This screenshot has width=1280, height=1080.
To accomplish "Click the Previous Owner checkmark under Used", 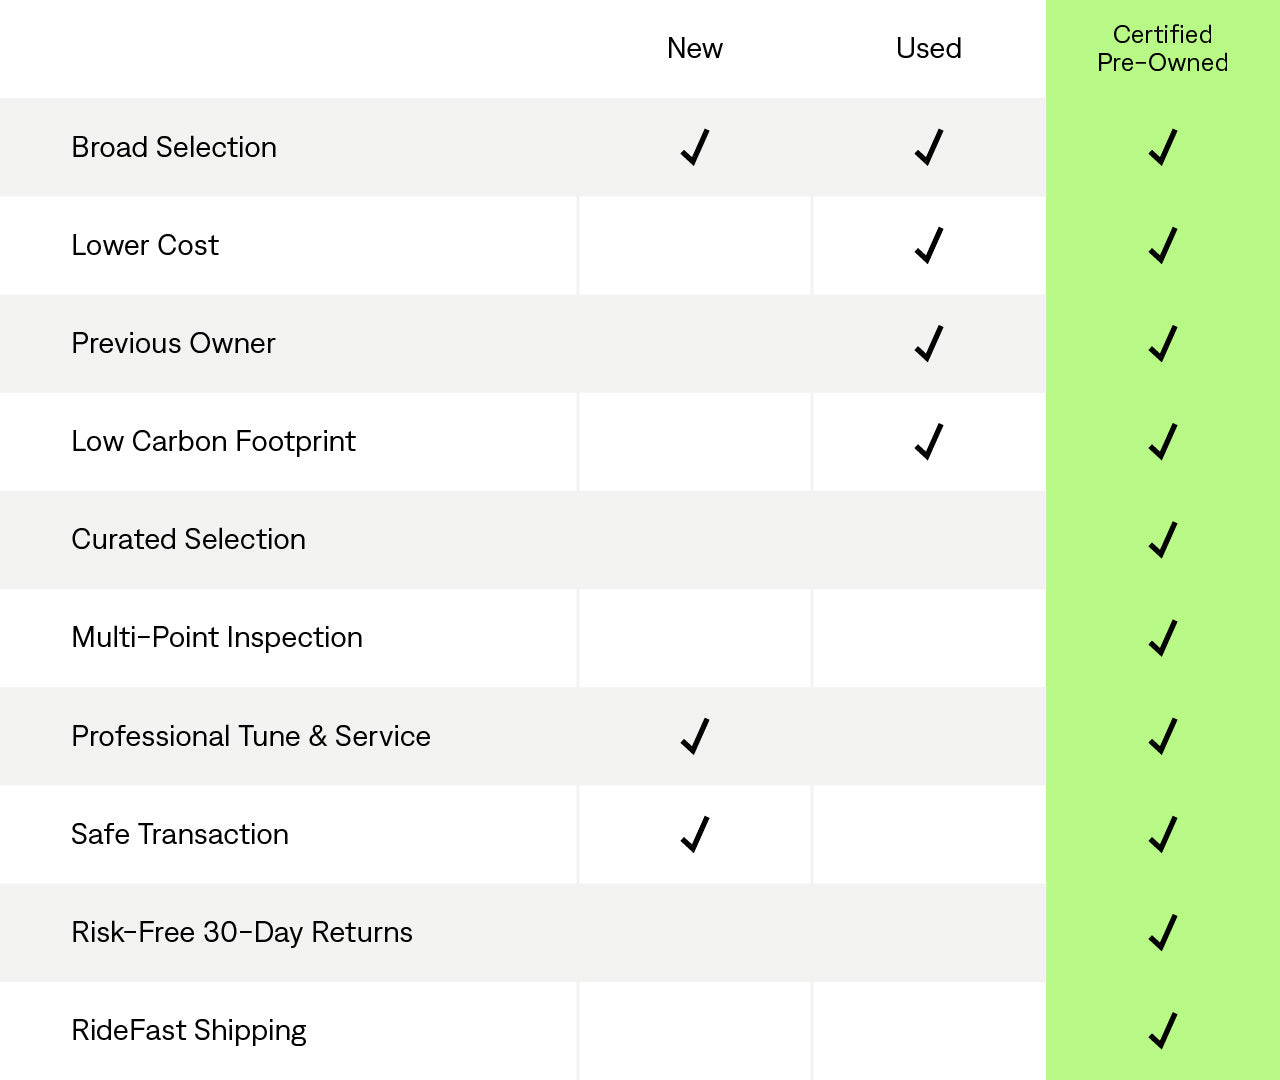I will coord(929,343).
